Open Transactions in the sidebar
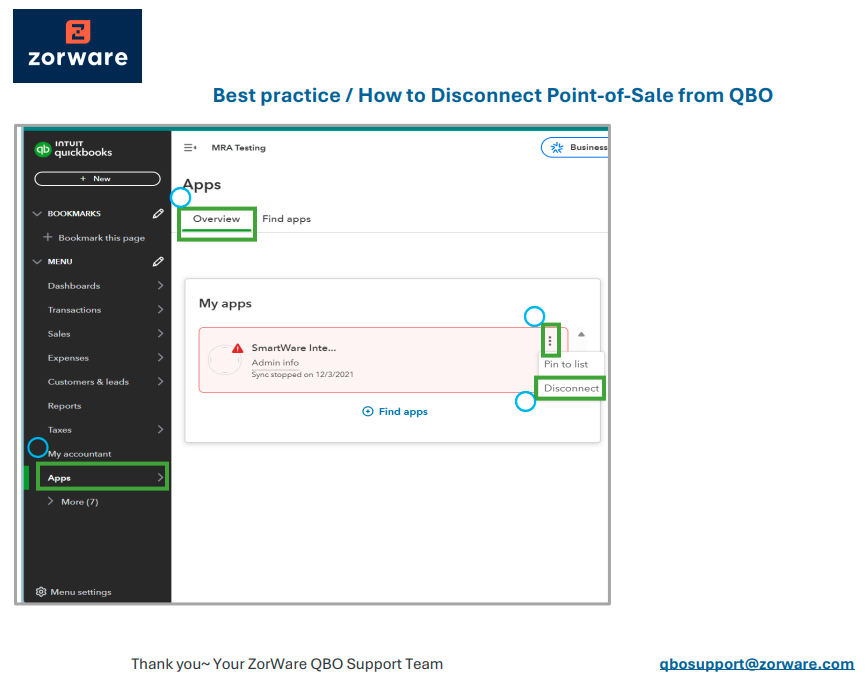The height and width of the screenshot is (685, 866). [75, 310]
